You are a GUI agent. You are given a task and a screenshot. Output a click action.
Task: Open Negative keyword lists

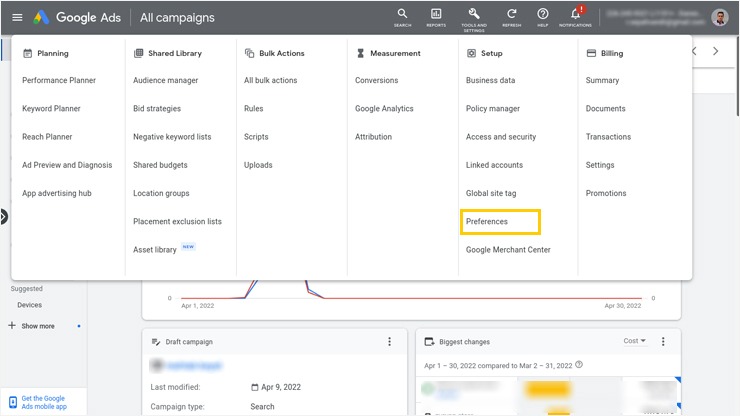pyautogui.click(x=172, y=137)
